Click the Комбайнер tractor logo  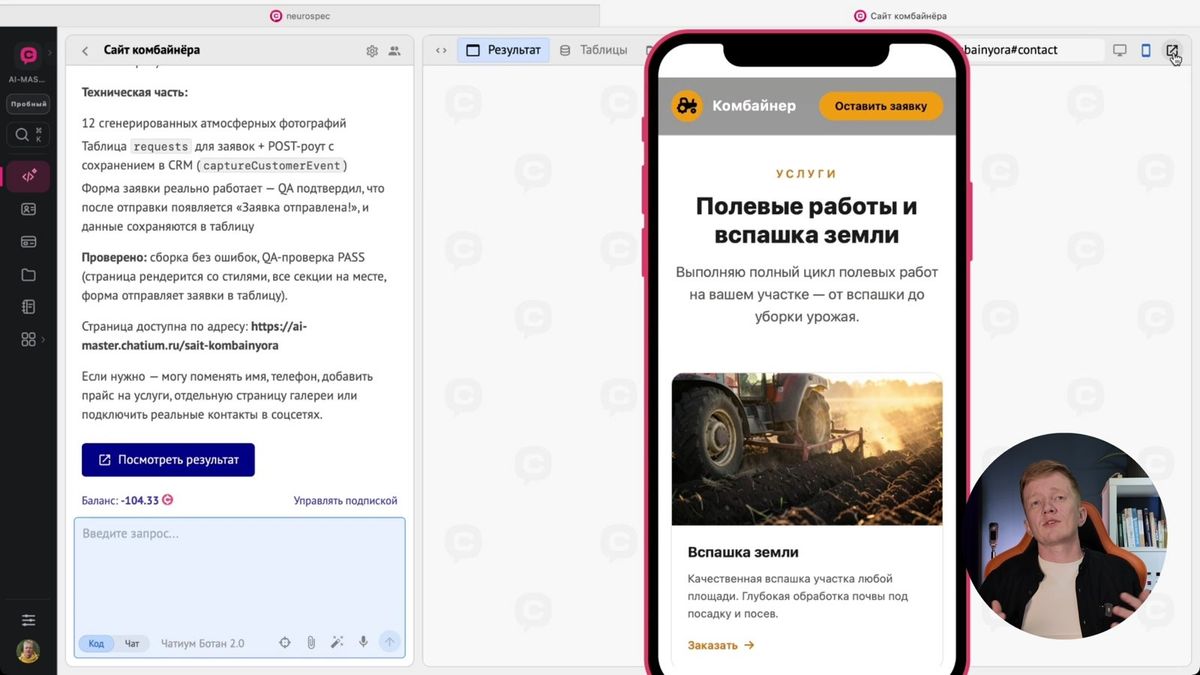[686, 106]
